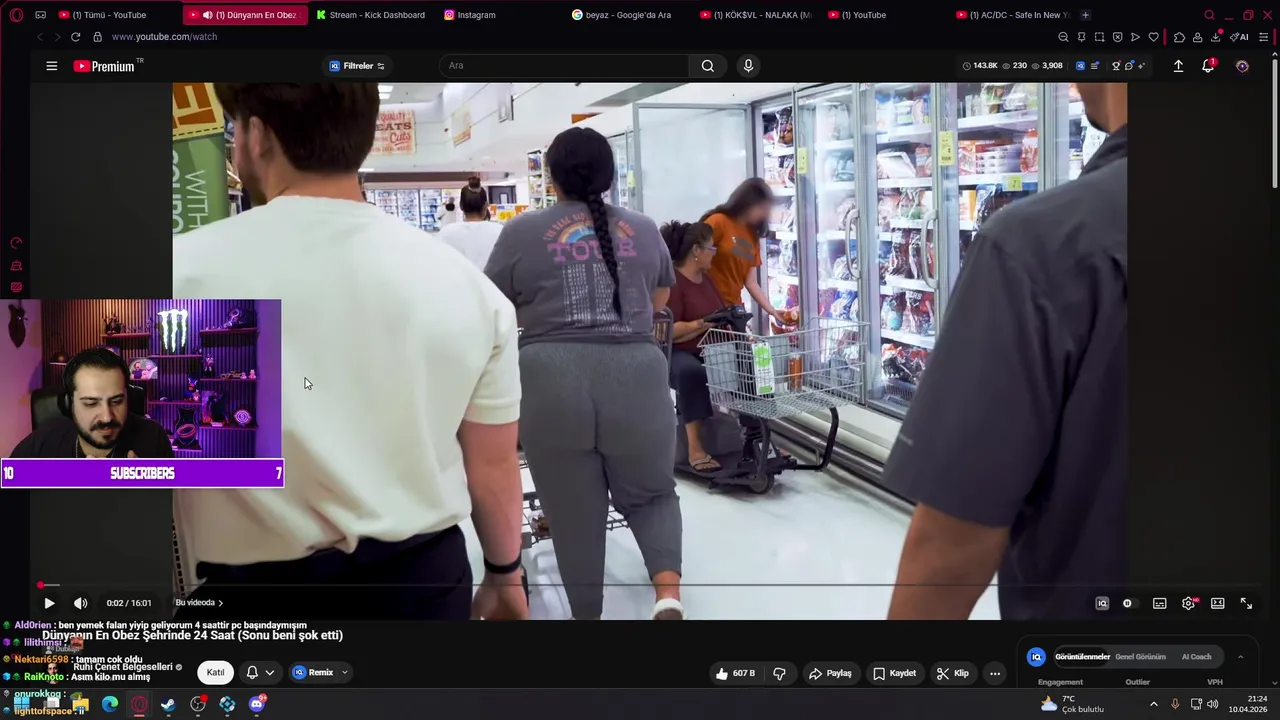Select the Görüntülenmeler tab

click(1082, 657)
